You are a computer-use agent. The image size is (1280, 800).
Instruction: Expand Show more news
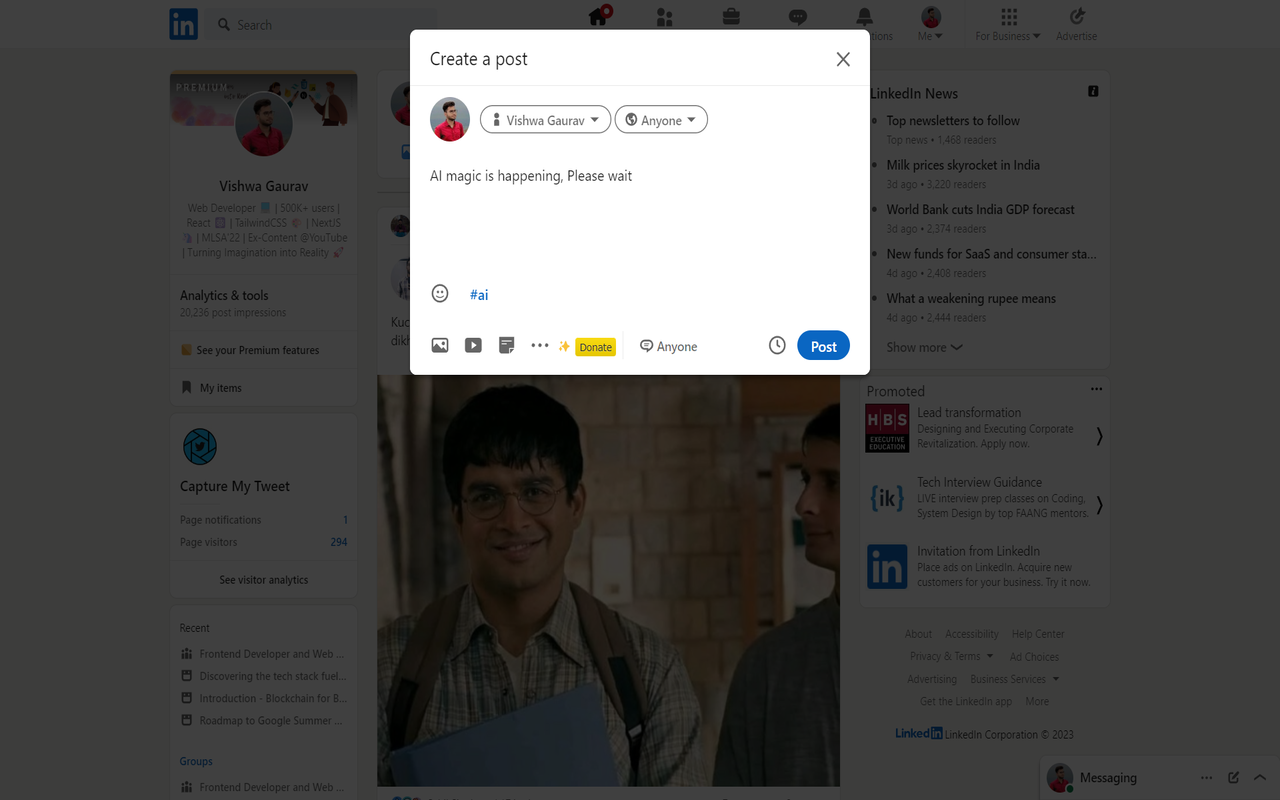coord(924,347)
